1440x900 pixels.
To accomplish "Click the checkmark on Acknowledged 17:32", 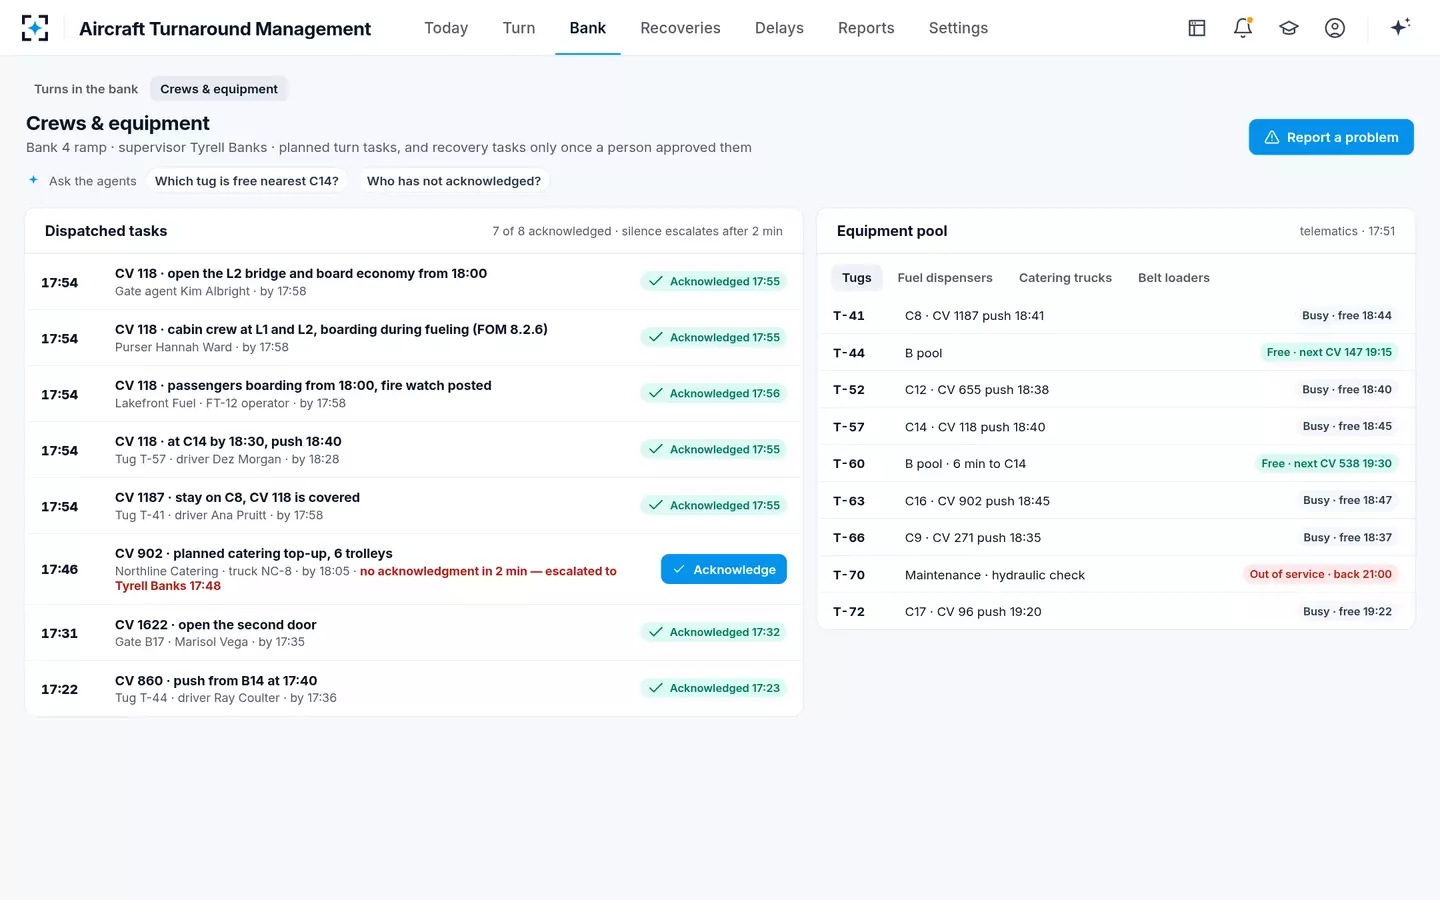I will tap(656, 632).
